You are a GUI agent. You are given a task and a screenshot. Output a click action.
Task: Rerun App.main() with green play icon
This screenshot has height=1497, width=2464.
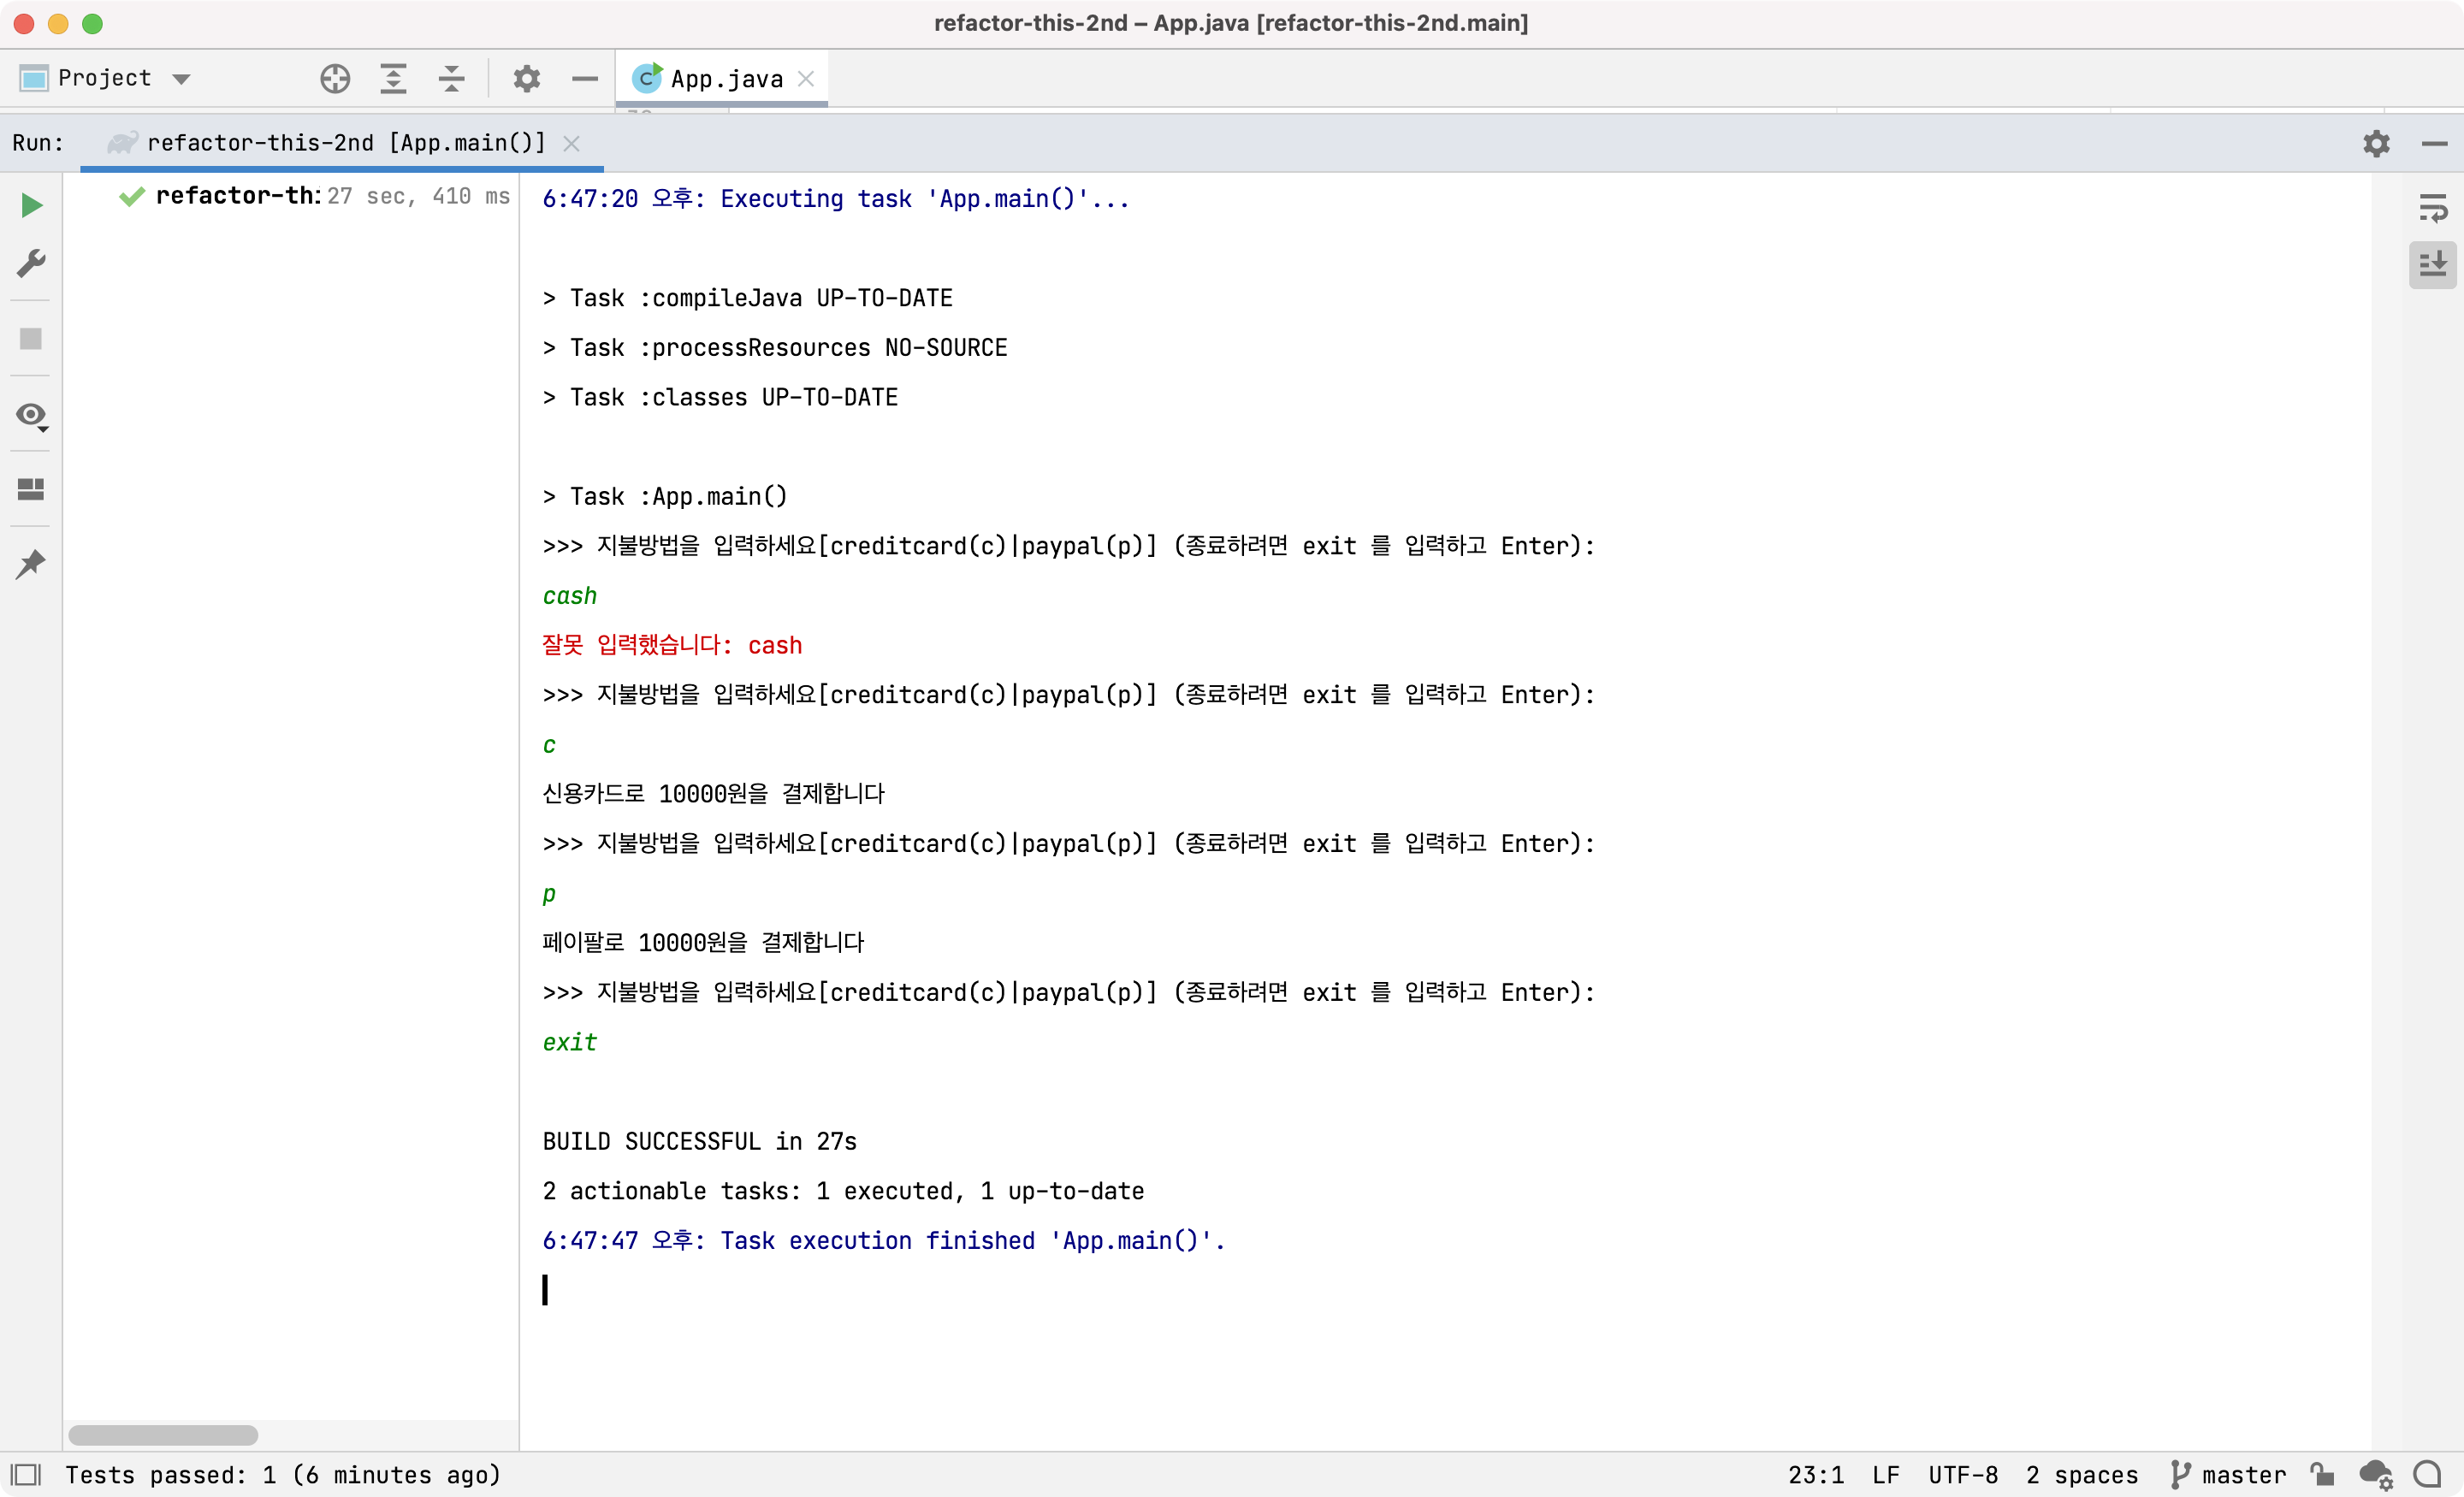[x=31, y=205]
